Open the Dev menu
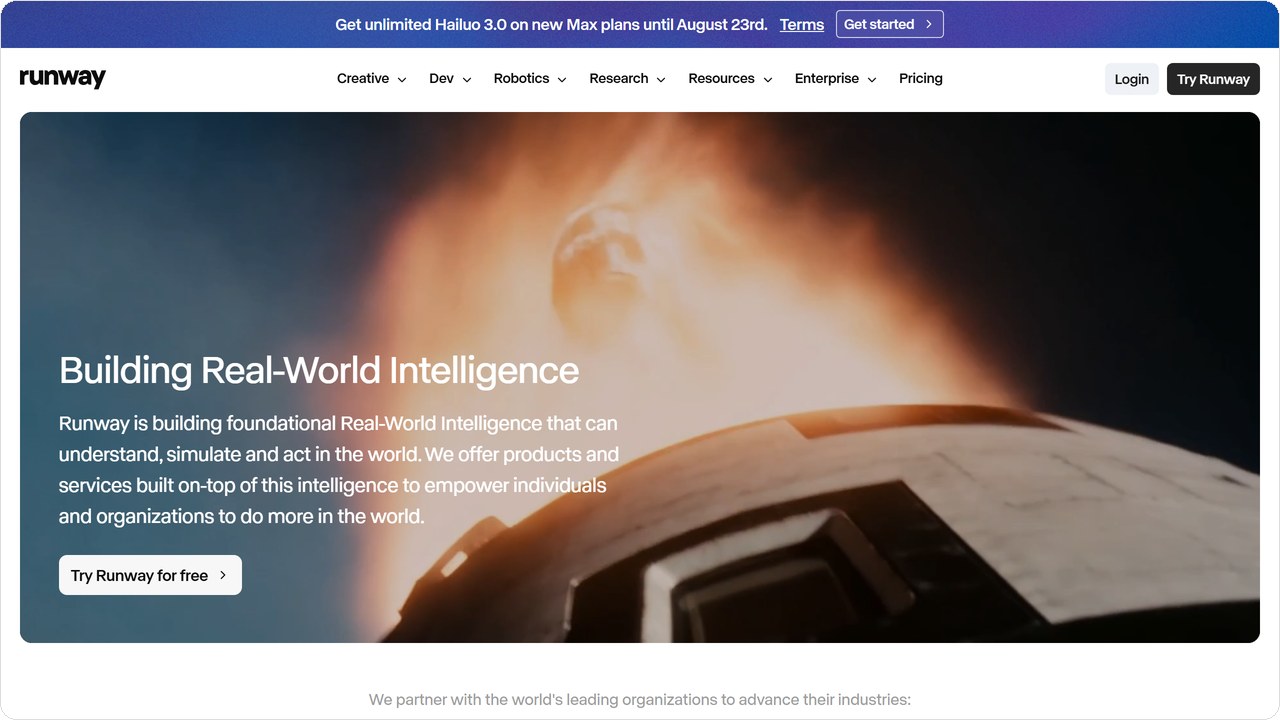The width and height of the screenshot is (1280, 720). [x=441, y=79]
